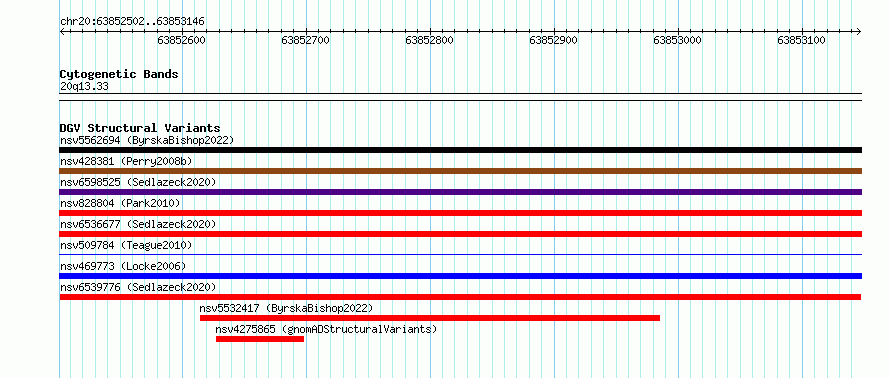The width and height of the screenshot is (890, 378).
Task: Open the nsv428381 (Perry2008b) label
Action: (x=126, y=161)
